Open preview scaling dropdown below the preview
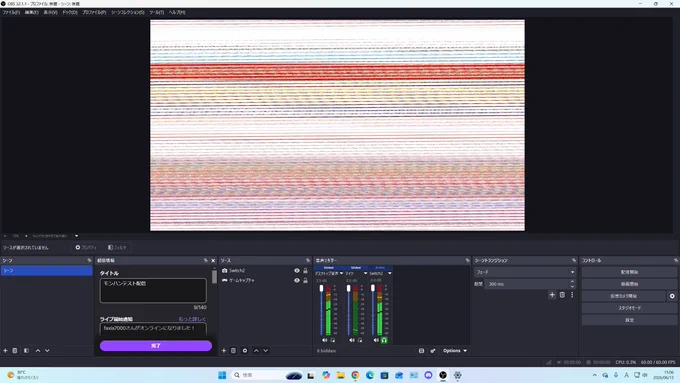 (76, 236)
